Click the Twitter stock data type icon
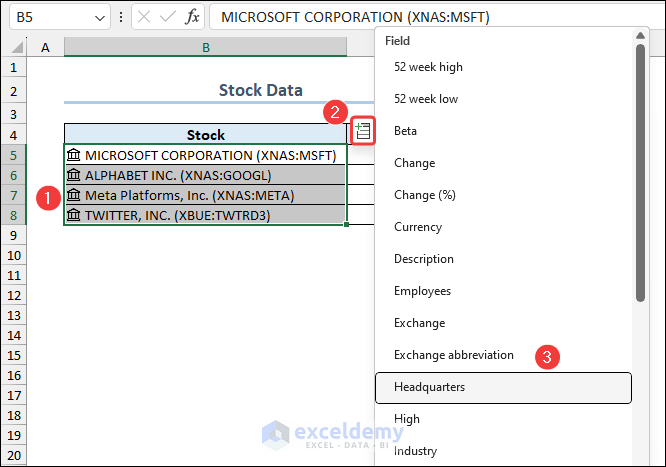This screenshot has width=666, height=467. [x=74, y=215]
